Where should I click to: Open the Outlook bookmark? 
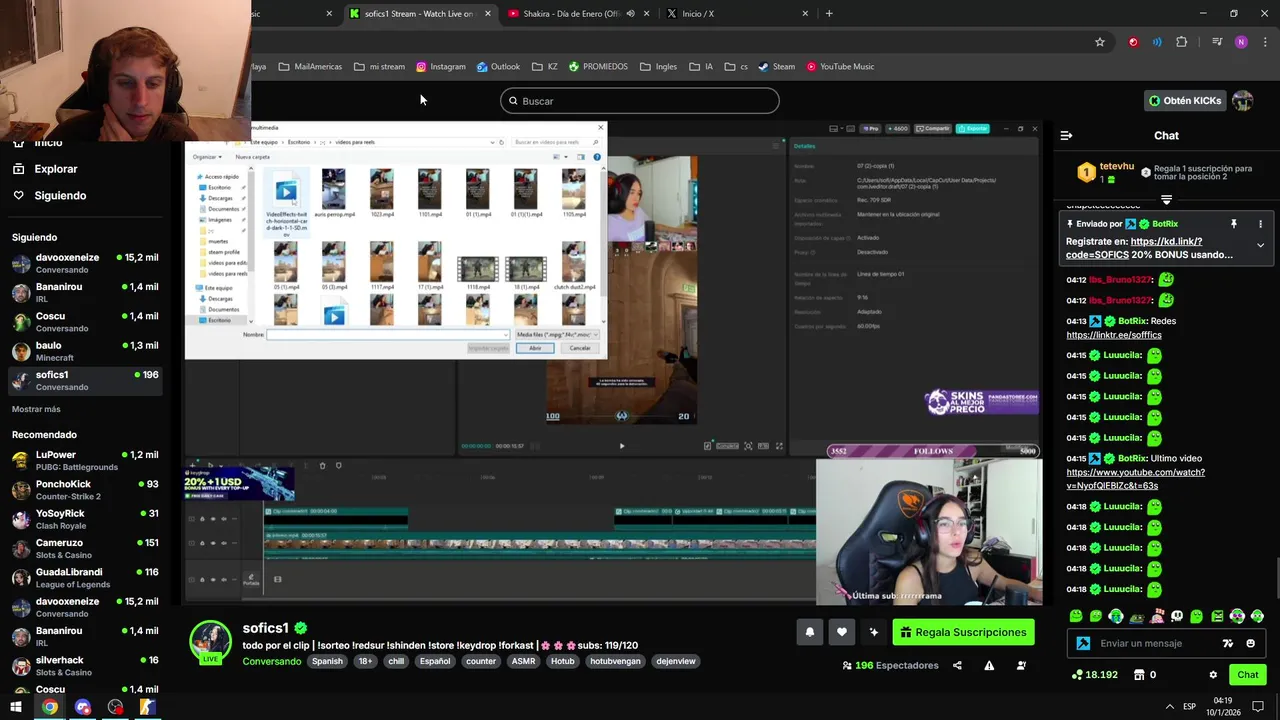pyautogui.click(x=498, y=67)
